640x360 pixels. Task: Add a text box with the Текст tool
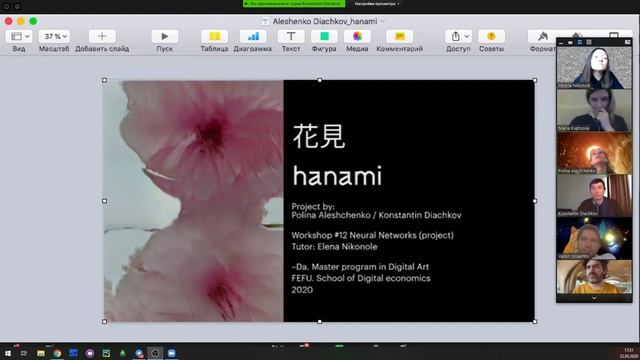click(x=291, y=36)
